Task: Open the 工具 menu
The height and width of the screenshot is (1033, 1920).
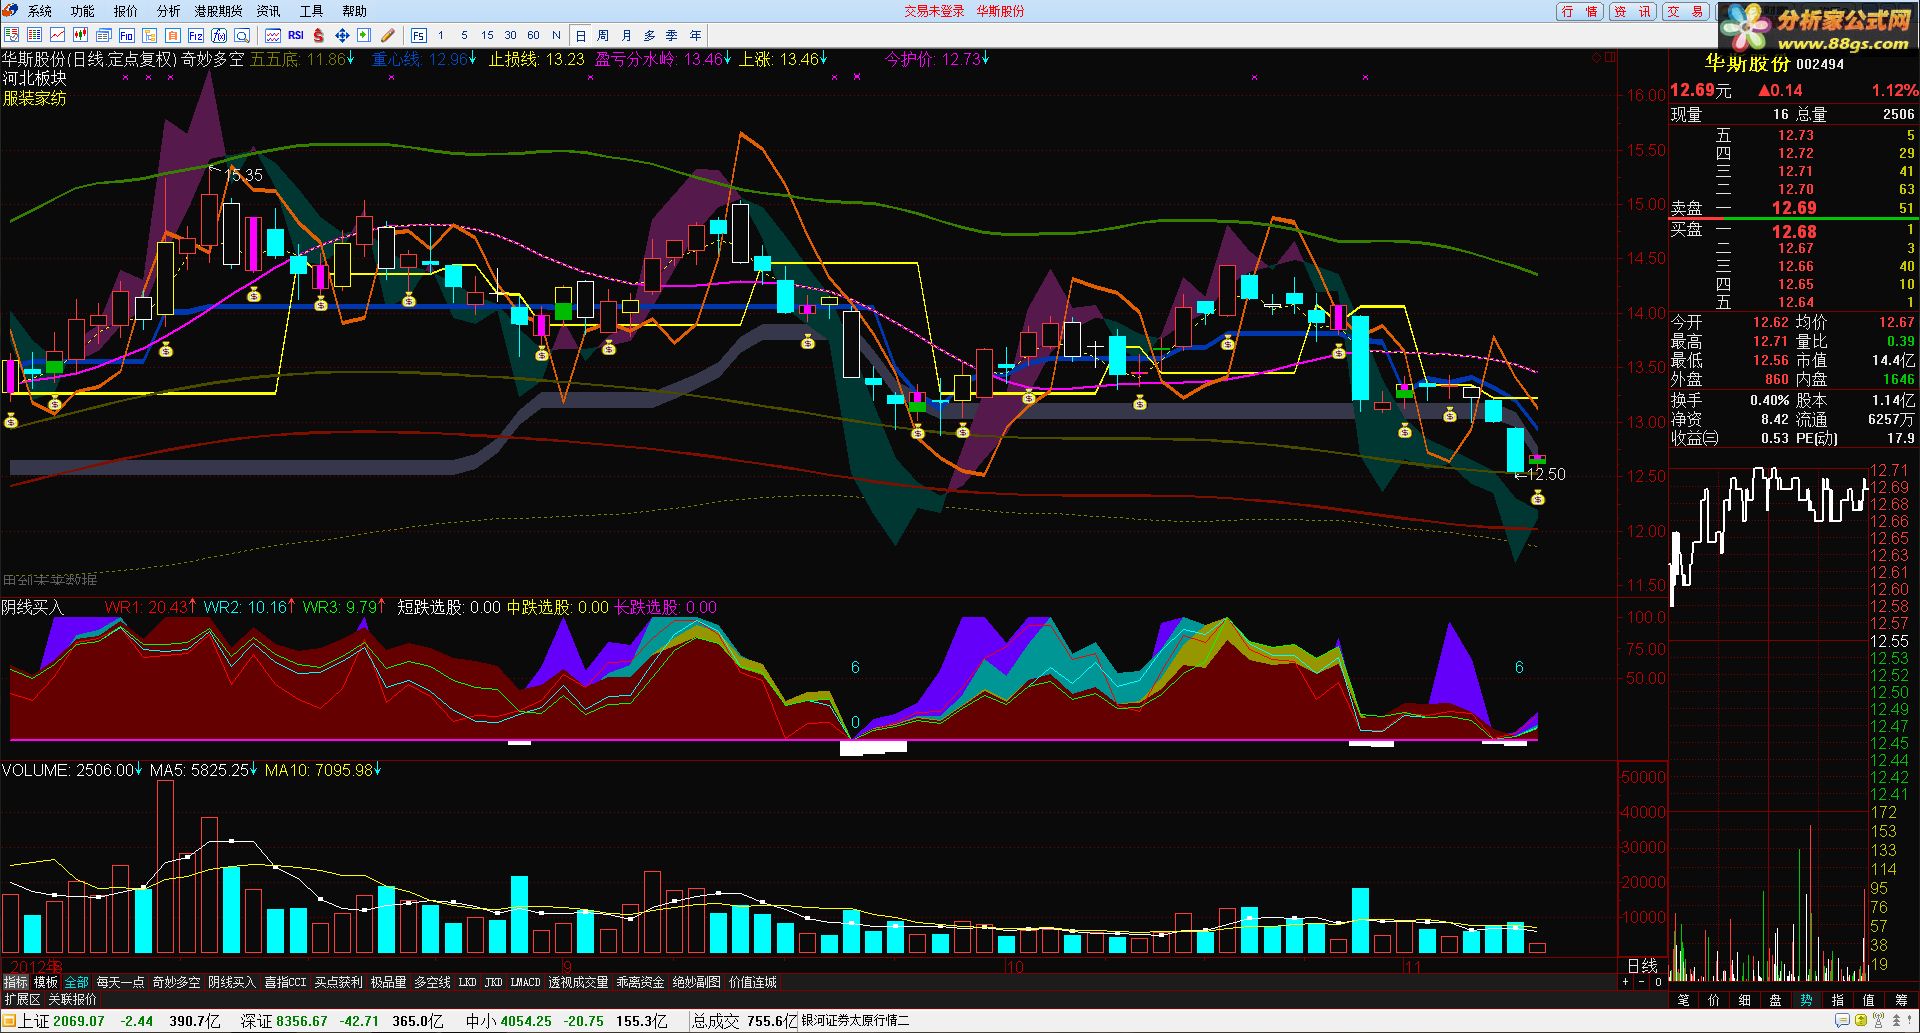Action: coord(311,11)
